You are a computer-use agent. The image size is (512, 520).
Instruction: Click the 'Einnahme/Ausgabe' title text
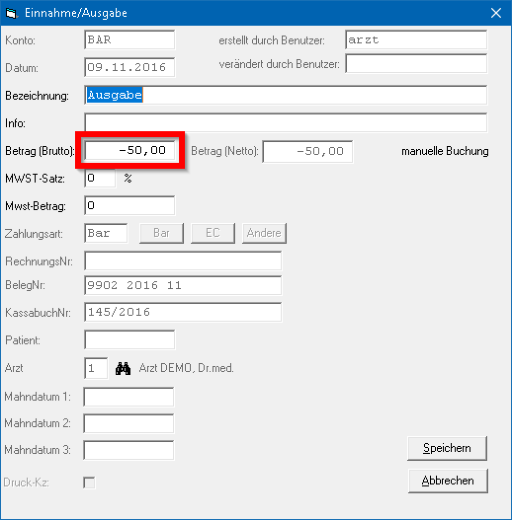coord(76,13)
